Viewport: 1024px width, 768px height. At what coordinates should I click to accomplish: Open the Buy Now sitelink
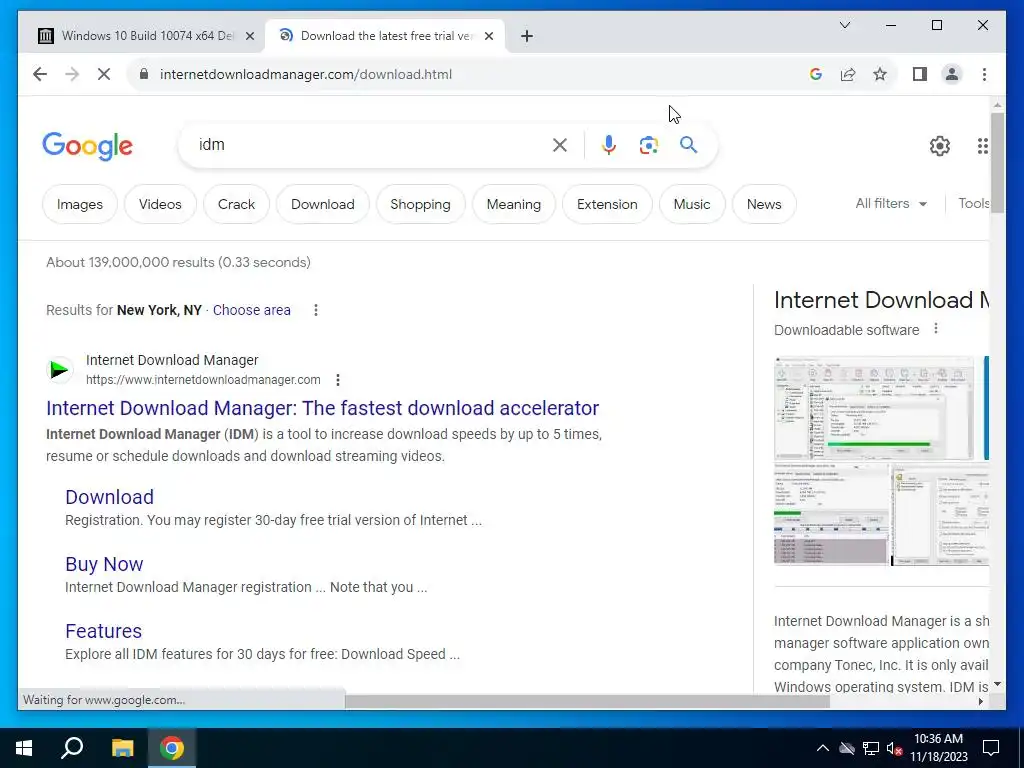click(104, 564)
